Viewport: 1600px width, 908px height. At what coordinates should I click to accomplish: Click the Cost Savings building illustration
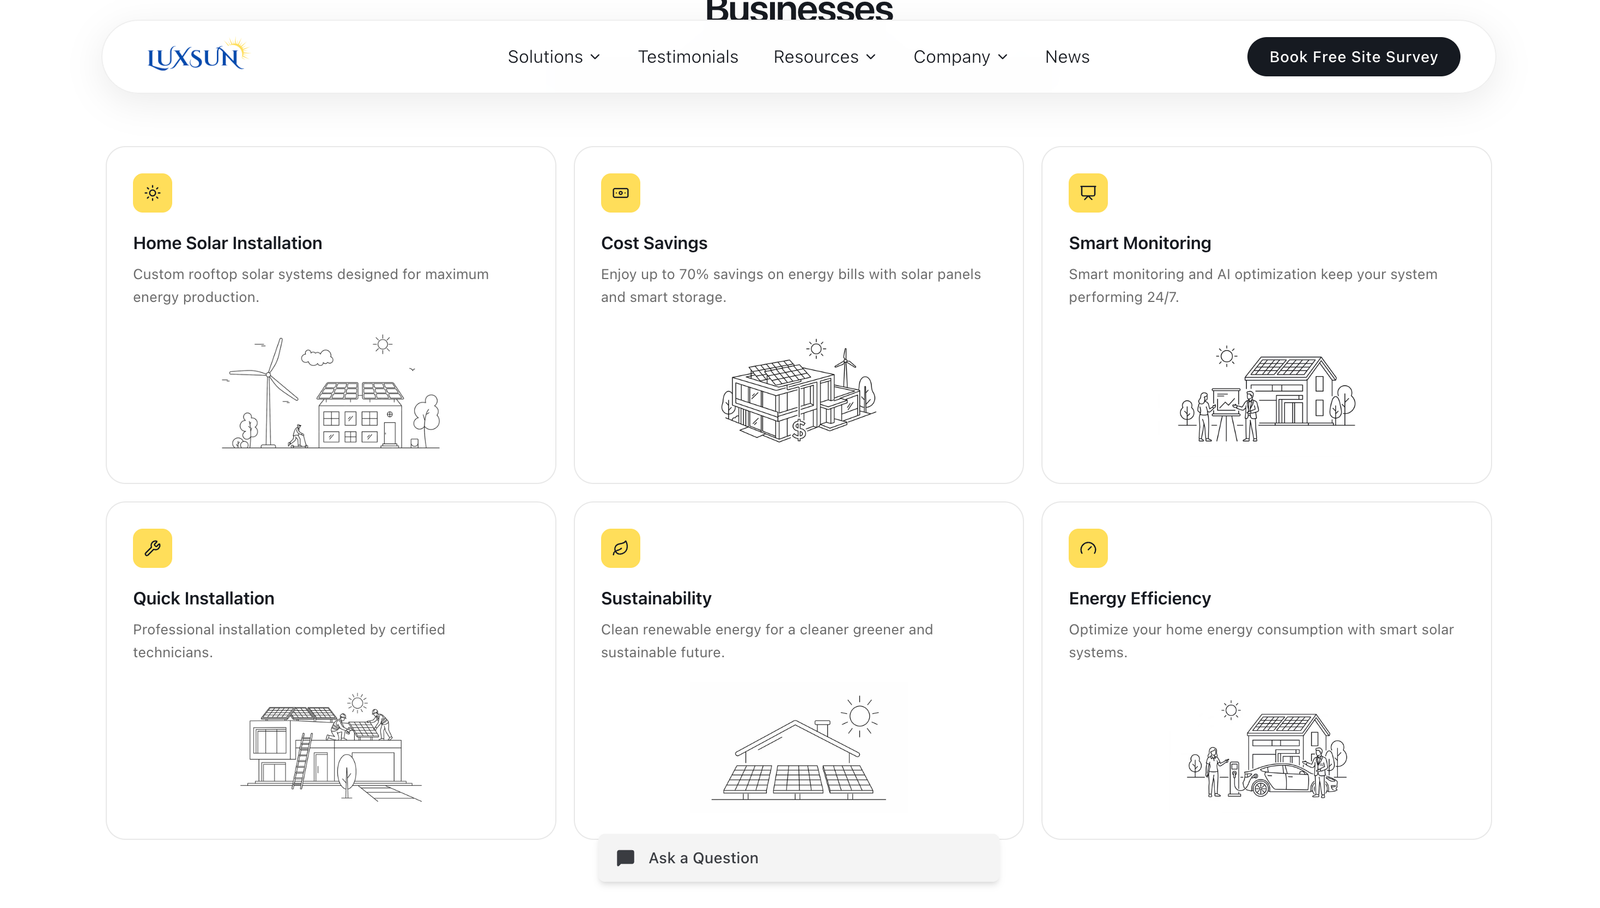(x=799, y=392)
